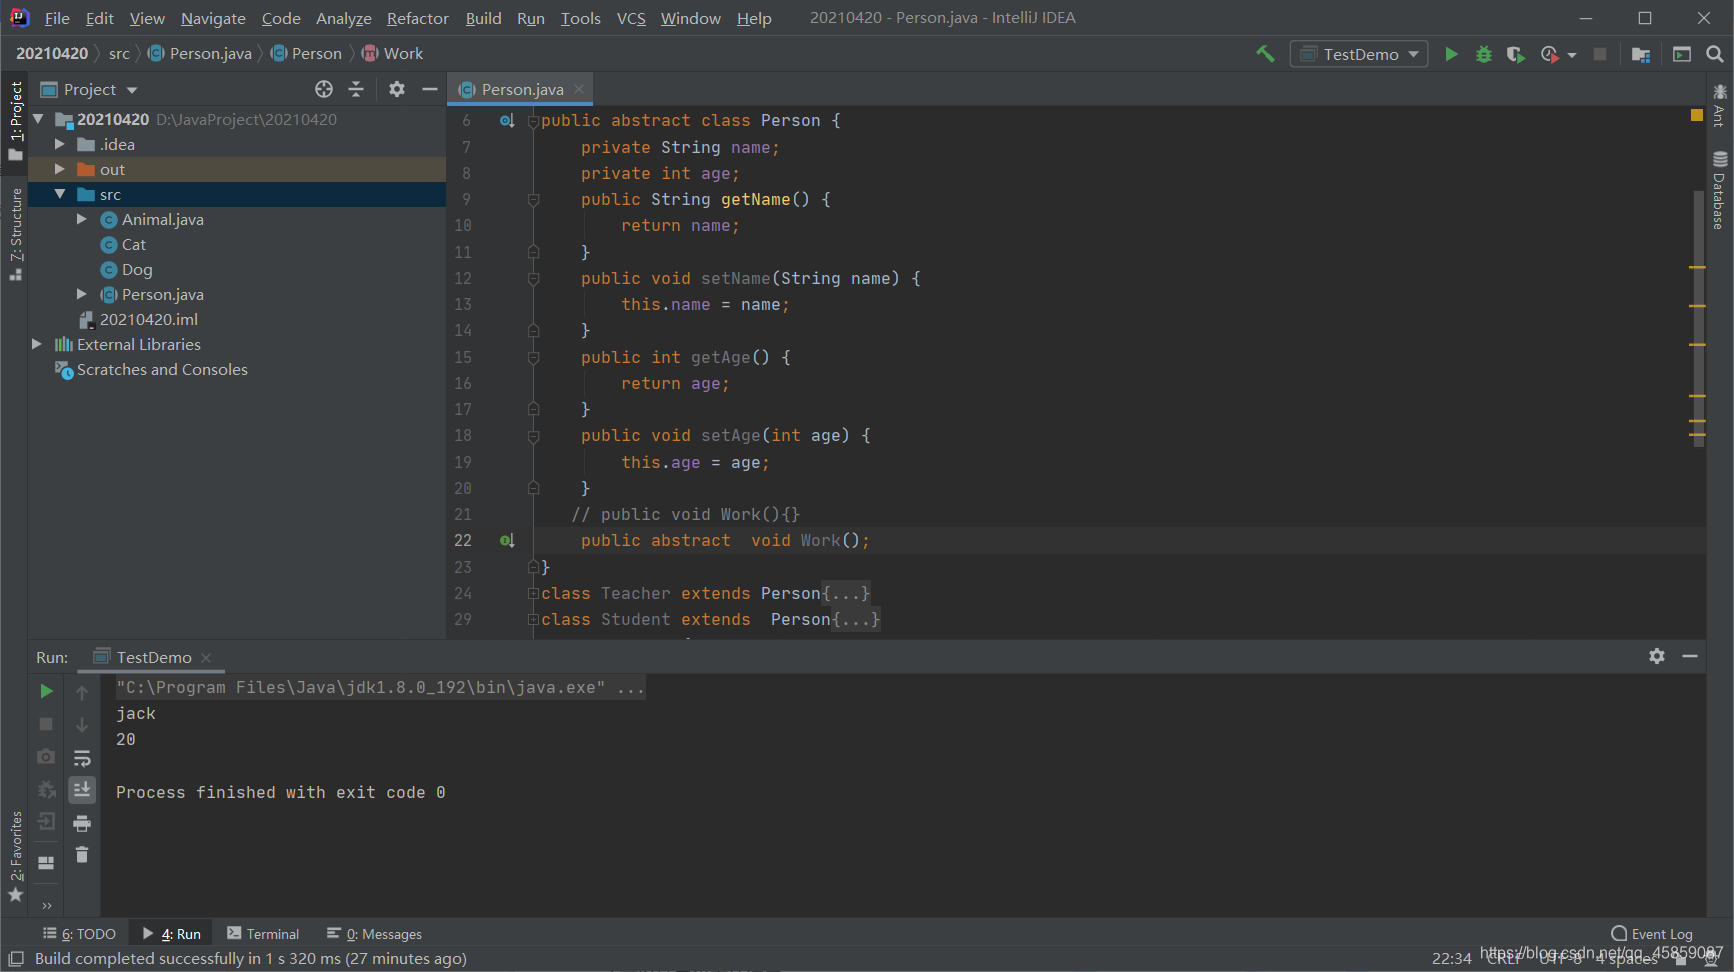Click the trash icon to clear console output
1734x972 pixels.
point(82,855)
